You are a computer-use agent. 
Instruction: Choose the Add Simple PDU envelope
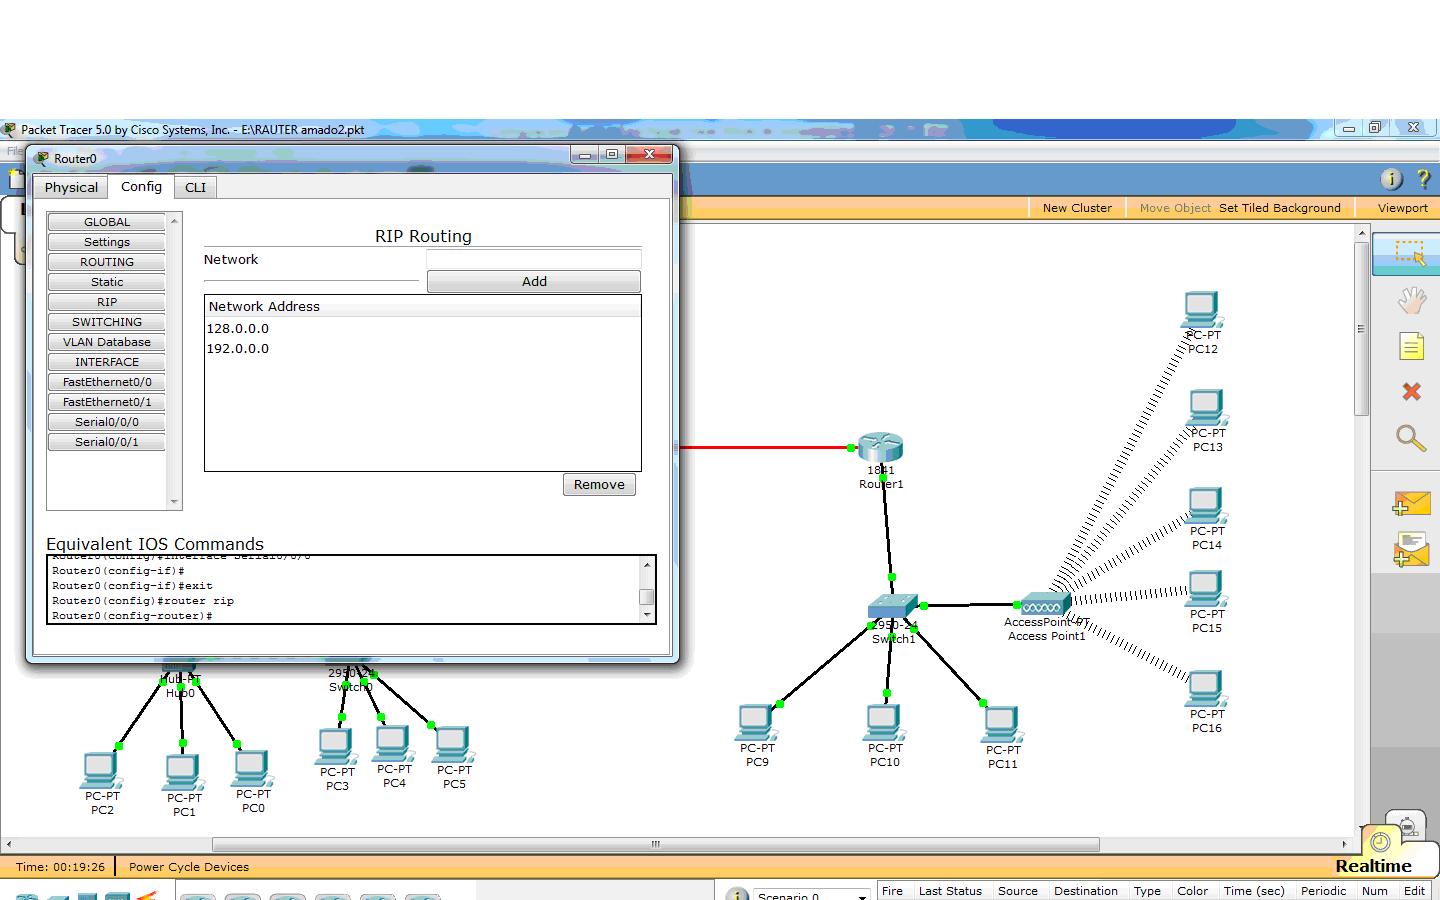(1411, 504)
